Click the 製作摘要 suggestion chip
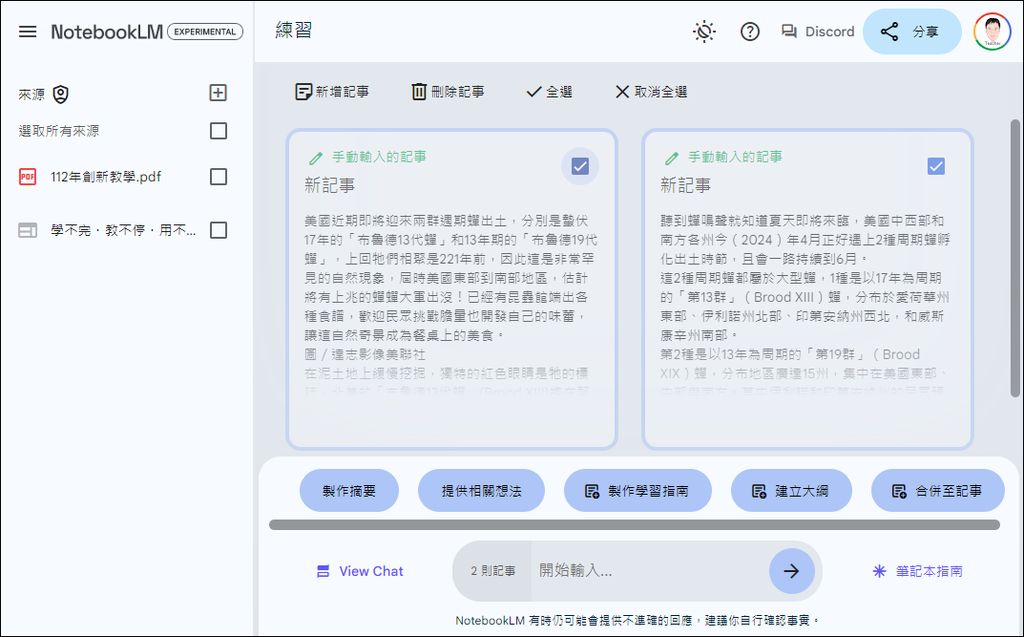Viewport: 1024px width, 637px height. 349,491
